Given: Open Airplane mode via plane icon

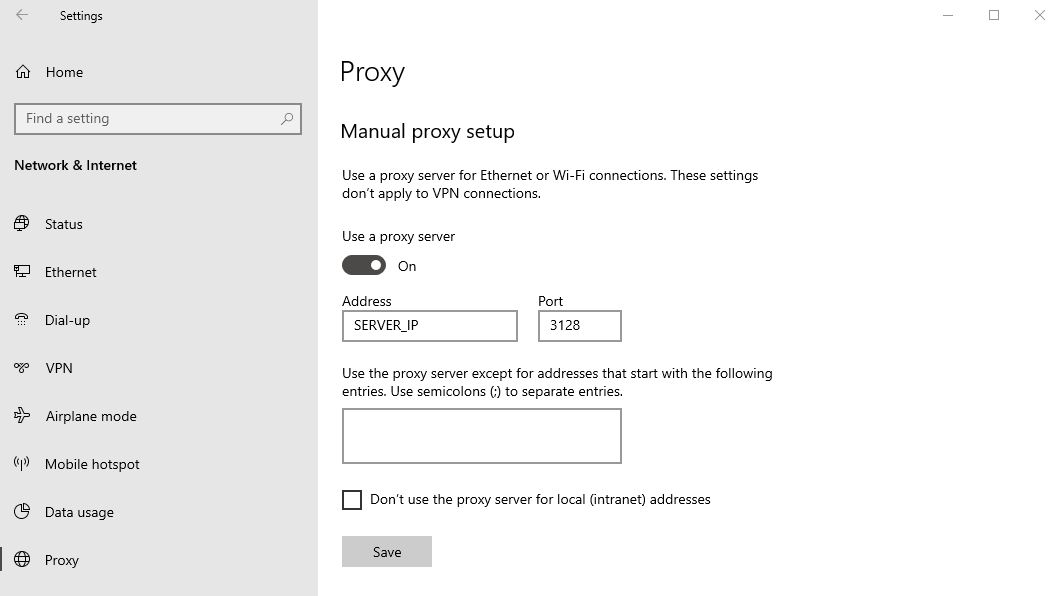Looking at the screenshot, I should pyautogui.click(x=22, y=416).
